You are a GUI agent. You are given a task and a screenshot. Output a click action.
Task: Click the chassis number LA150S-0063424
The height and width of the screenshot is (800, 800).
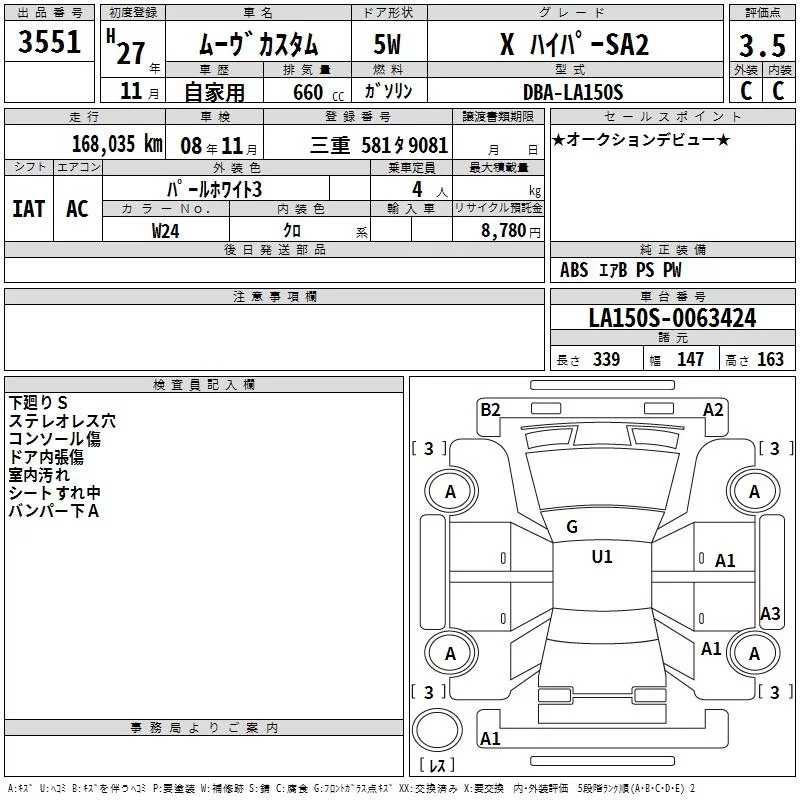[x=672, y=318]
